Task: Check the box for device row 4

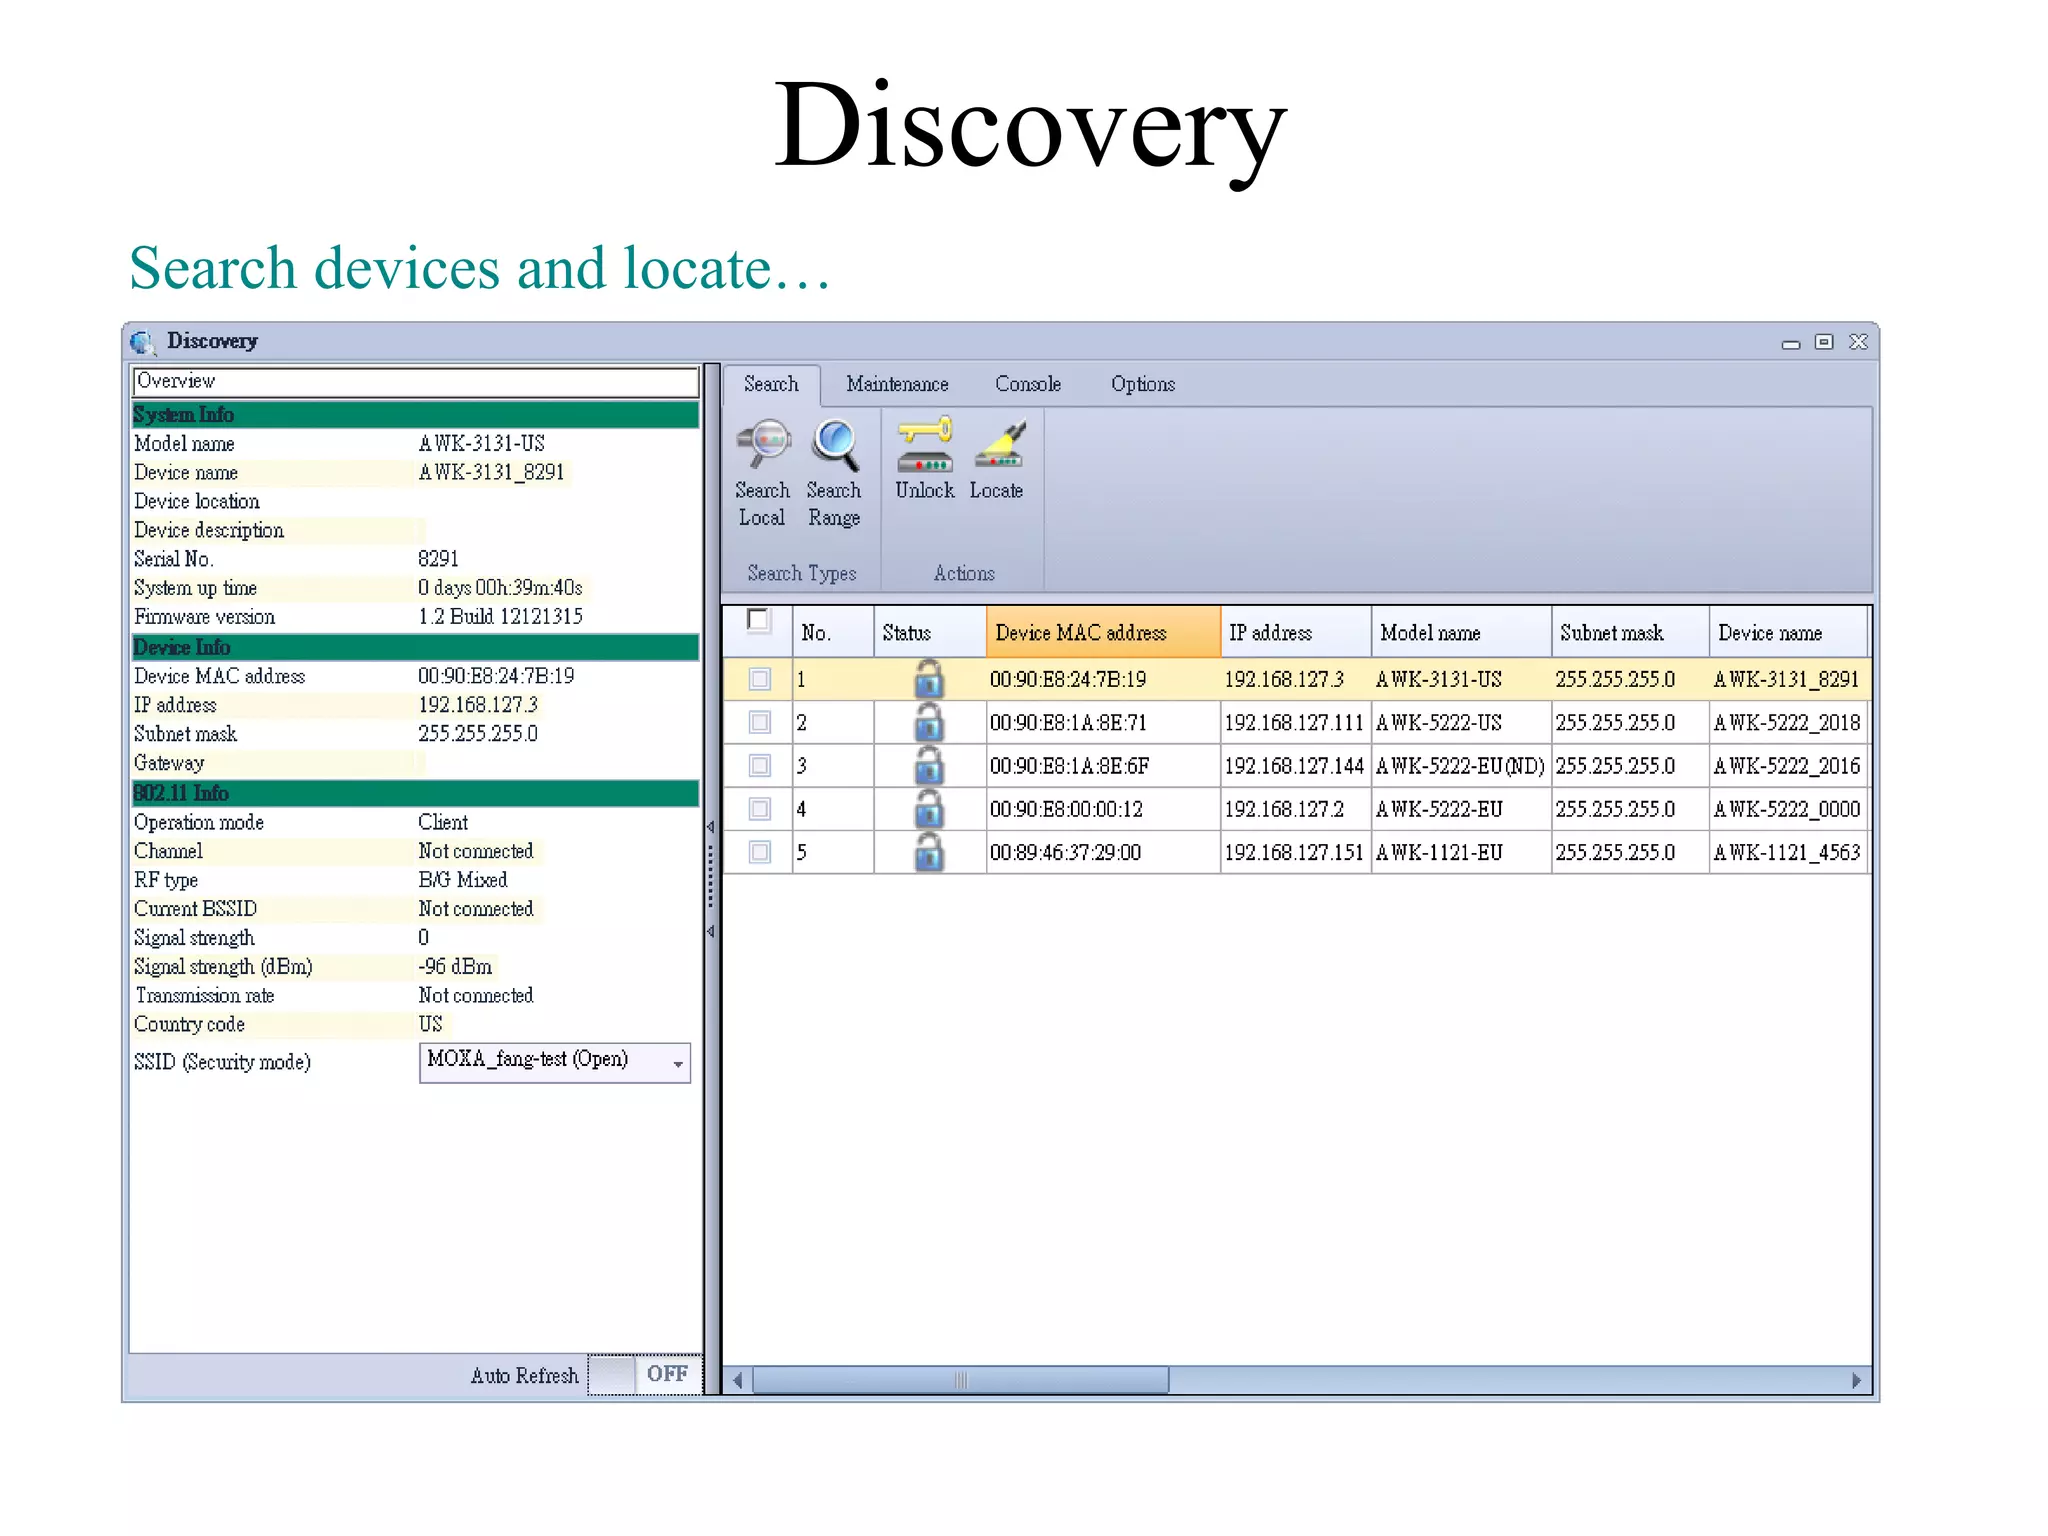Action: [x=760, y=809]
